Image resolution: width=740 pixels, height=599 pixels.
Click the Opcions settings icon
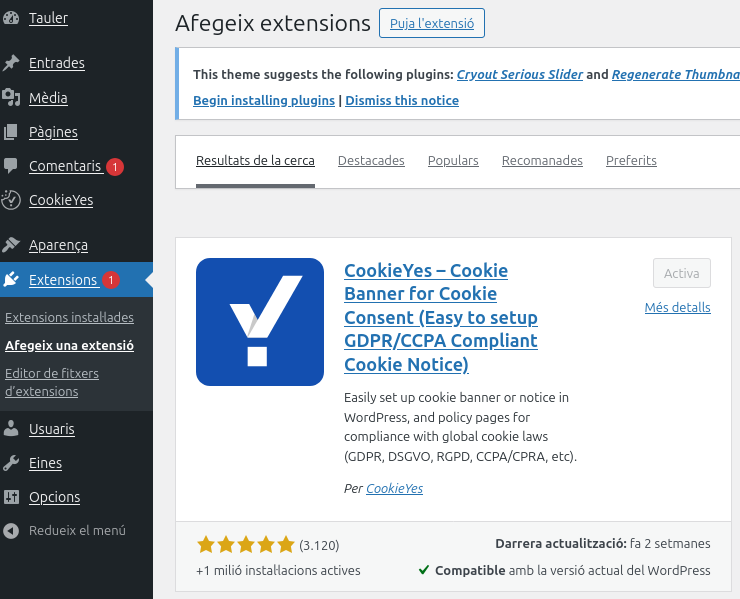pos(11,497)
